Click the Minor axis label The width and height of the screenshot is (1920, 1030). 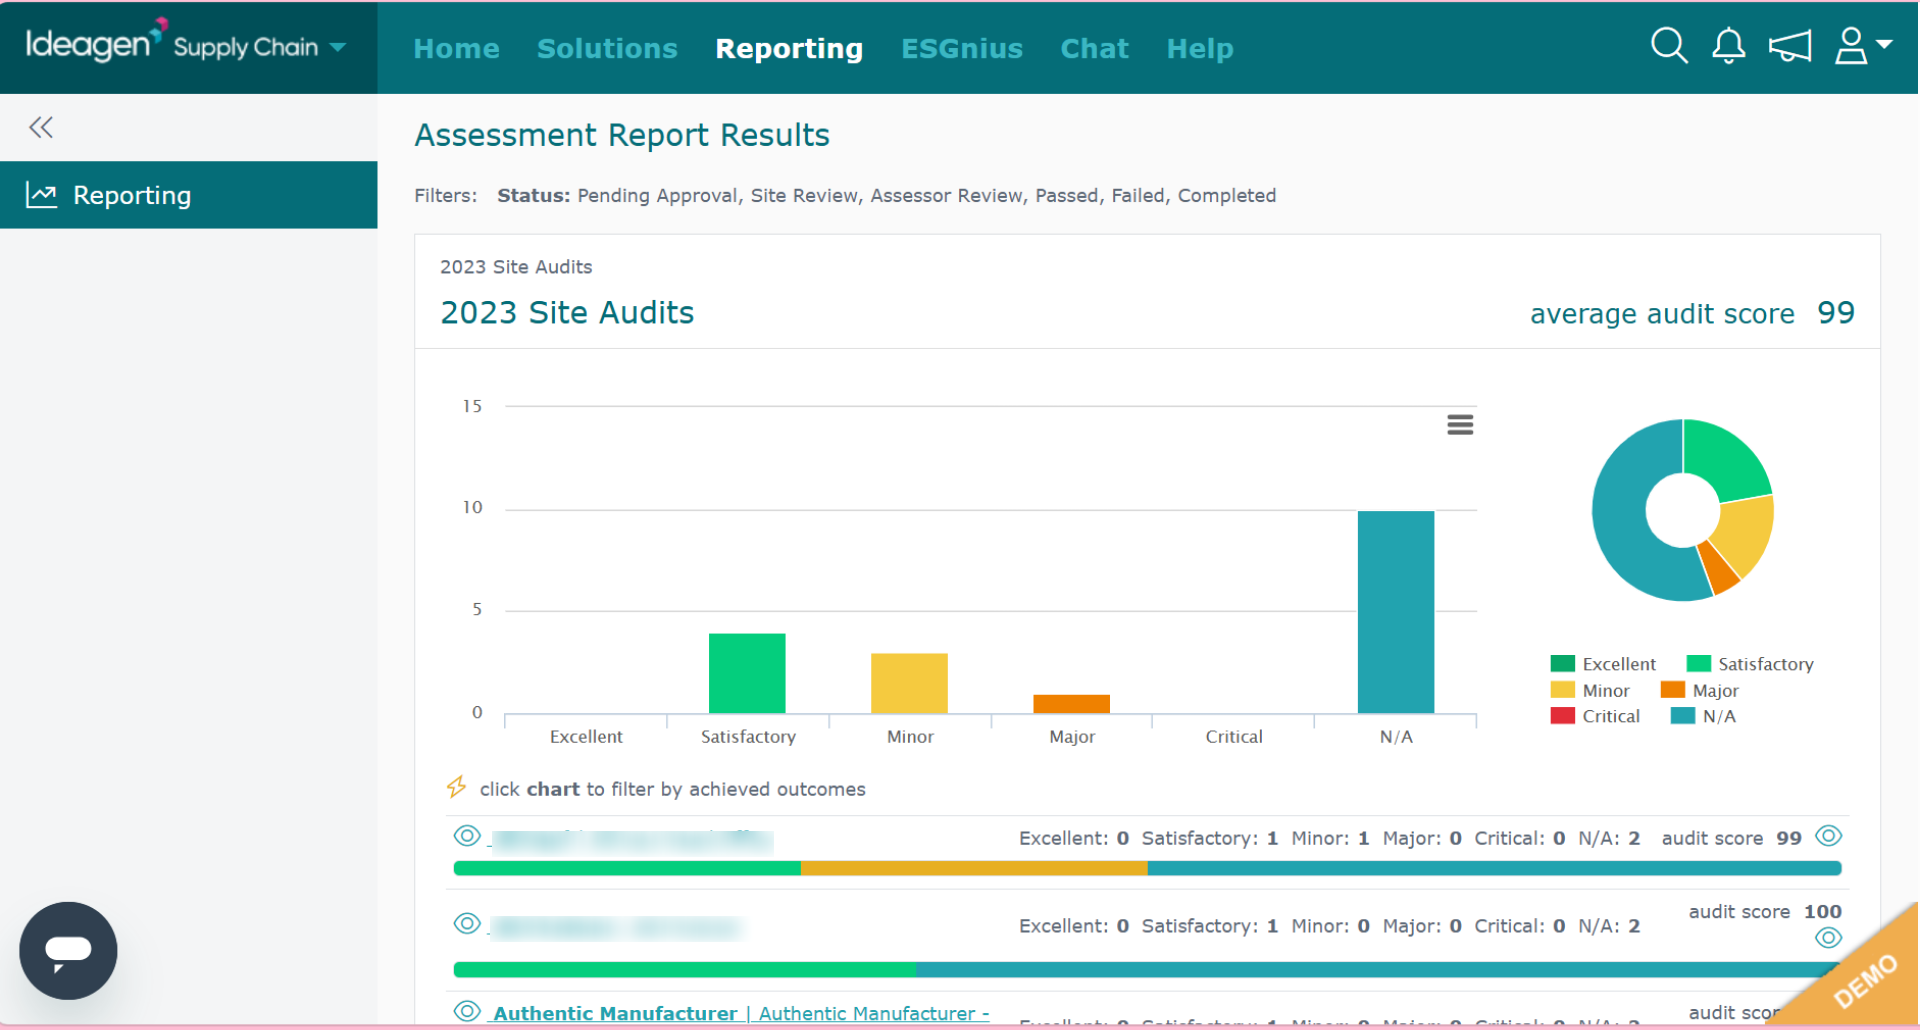tap(910, 737)
